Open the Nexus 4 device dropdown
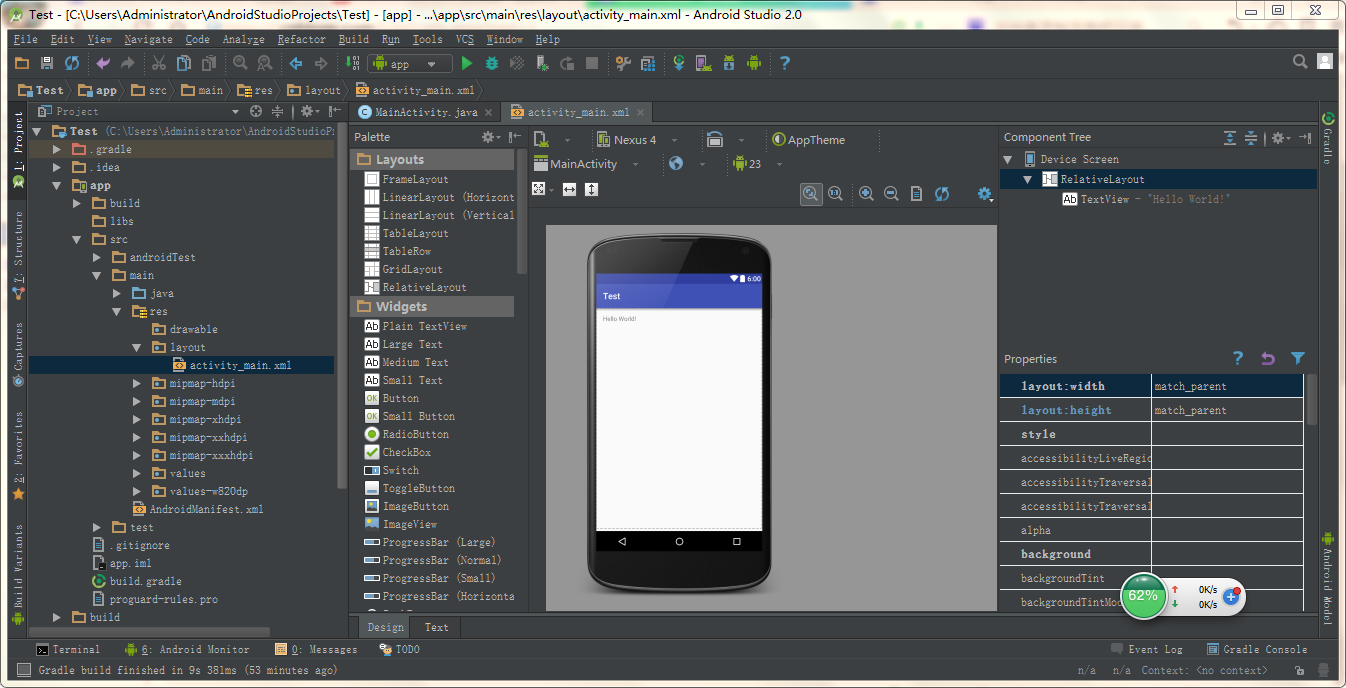The height and width of the screenshot is (688, 1346). [x=636, y=140]
